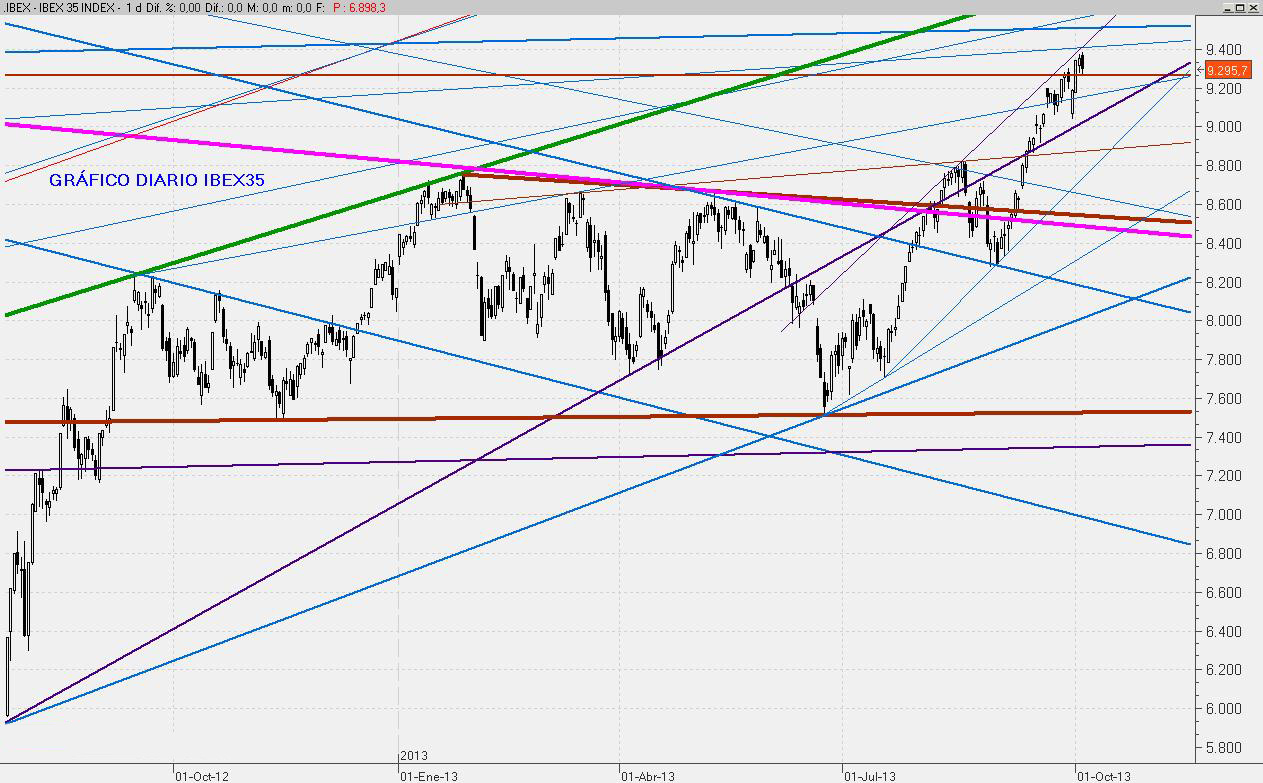Select the 01-Ene-13 date on time axis
Image resolution: width=1263 pixels, height=783 pixels.
click(429, 775)
